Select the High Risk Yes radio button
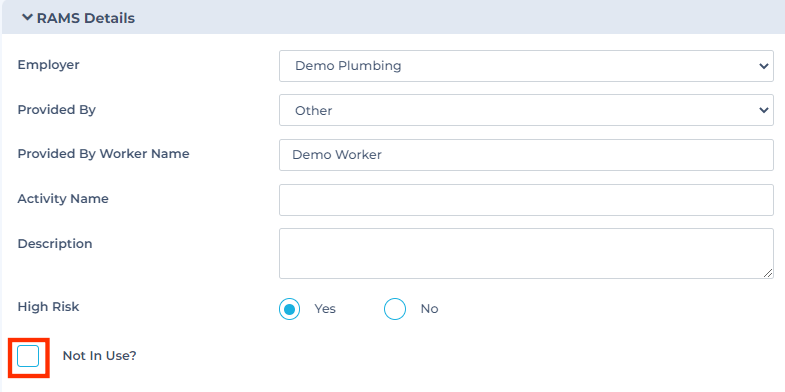The image size is (785, 392). (x=289, y=309)
